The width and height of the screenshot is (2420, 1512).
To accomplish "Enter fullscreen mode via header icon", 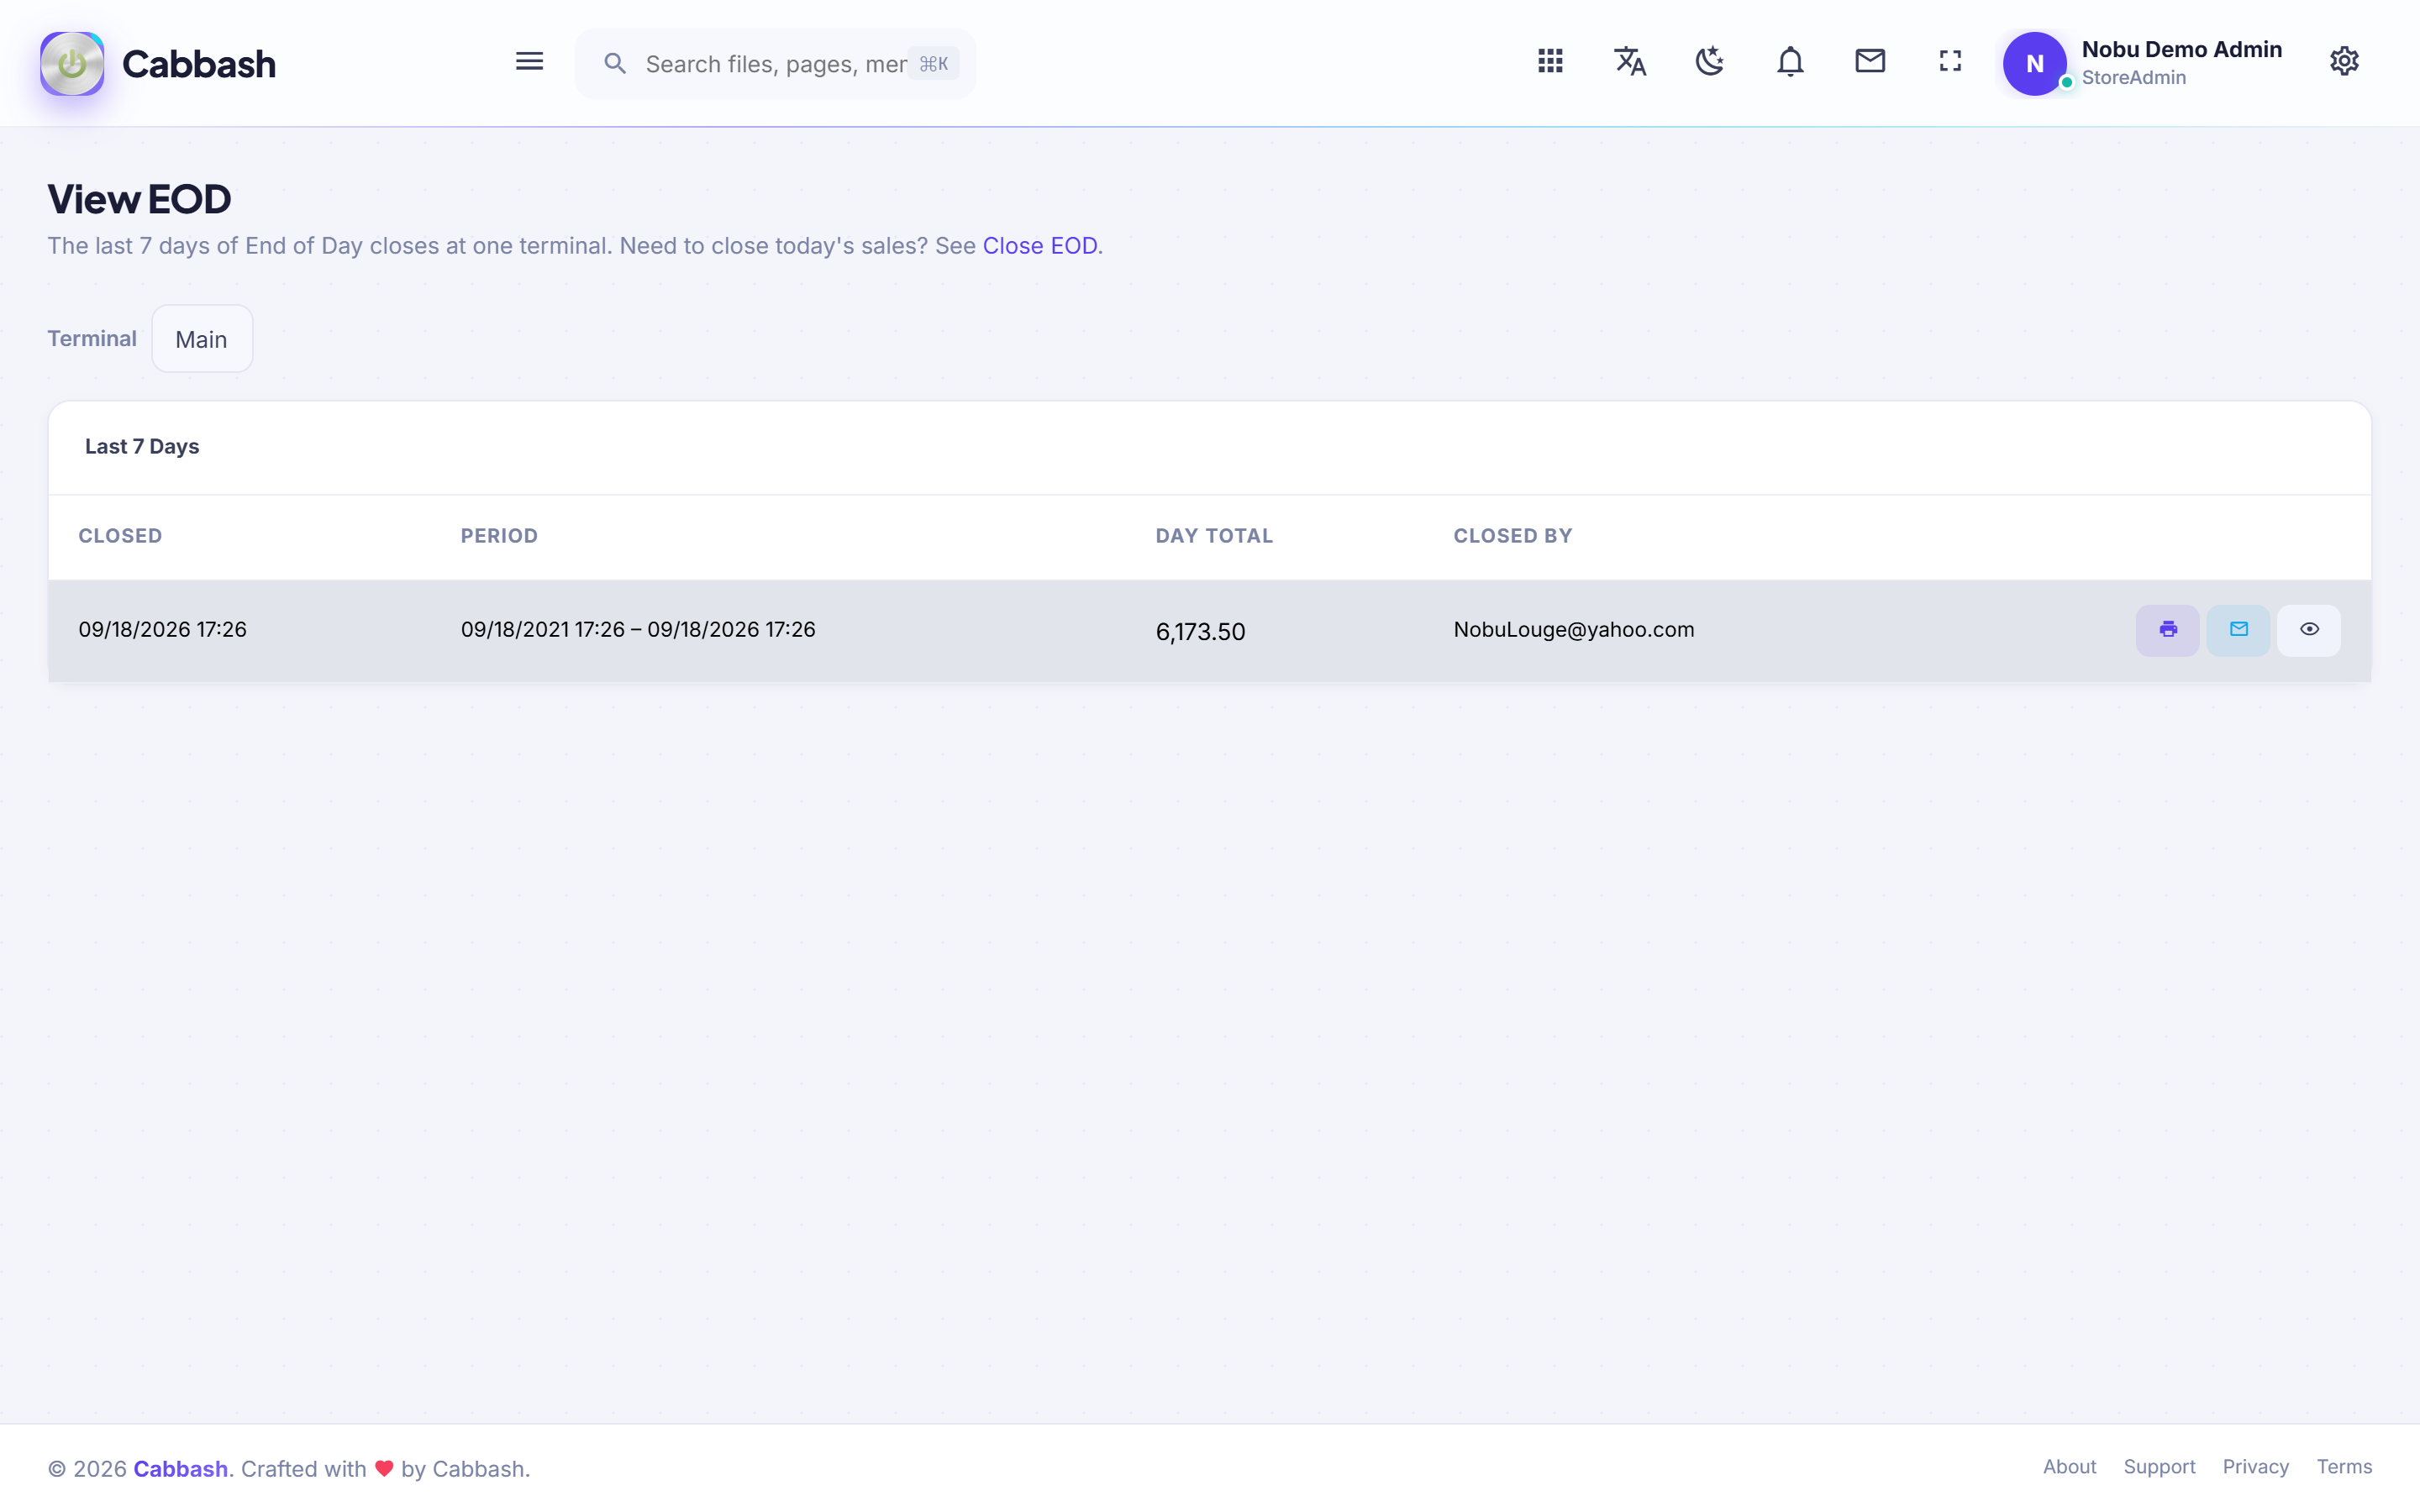I will tap(1950, 62).
